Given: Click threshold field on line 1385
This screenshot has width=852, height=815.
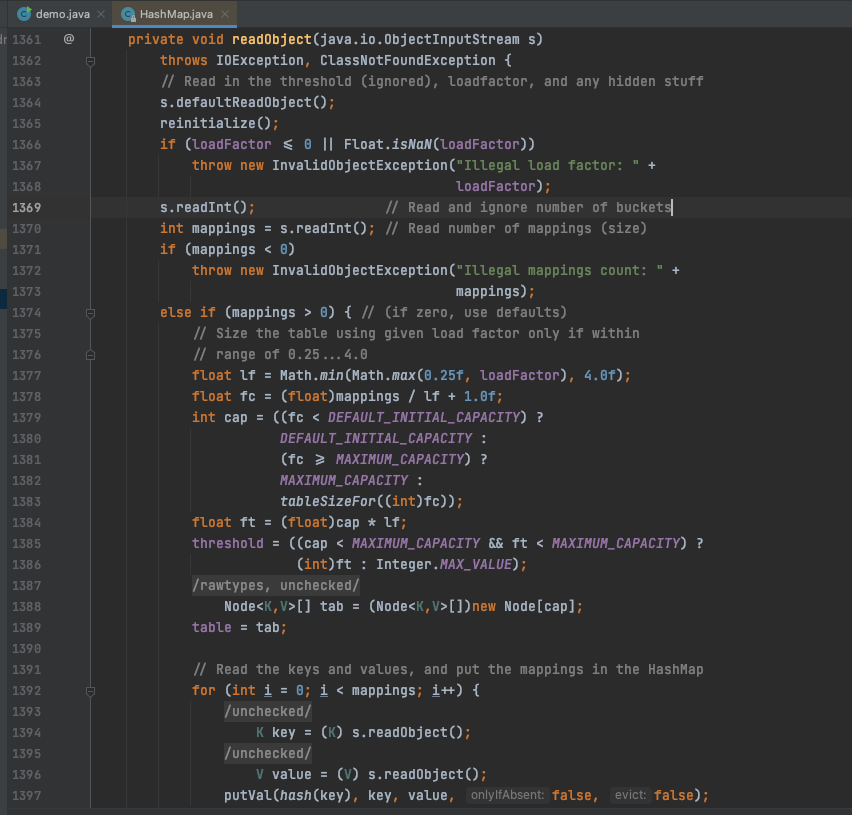Looking at the screenshot, I should tap(228, 544).
